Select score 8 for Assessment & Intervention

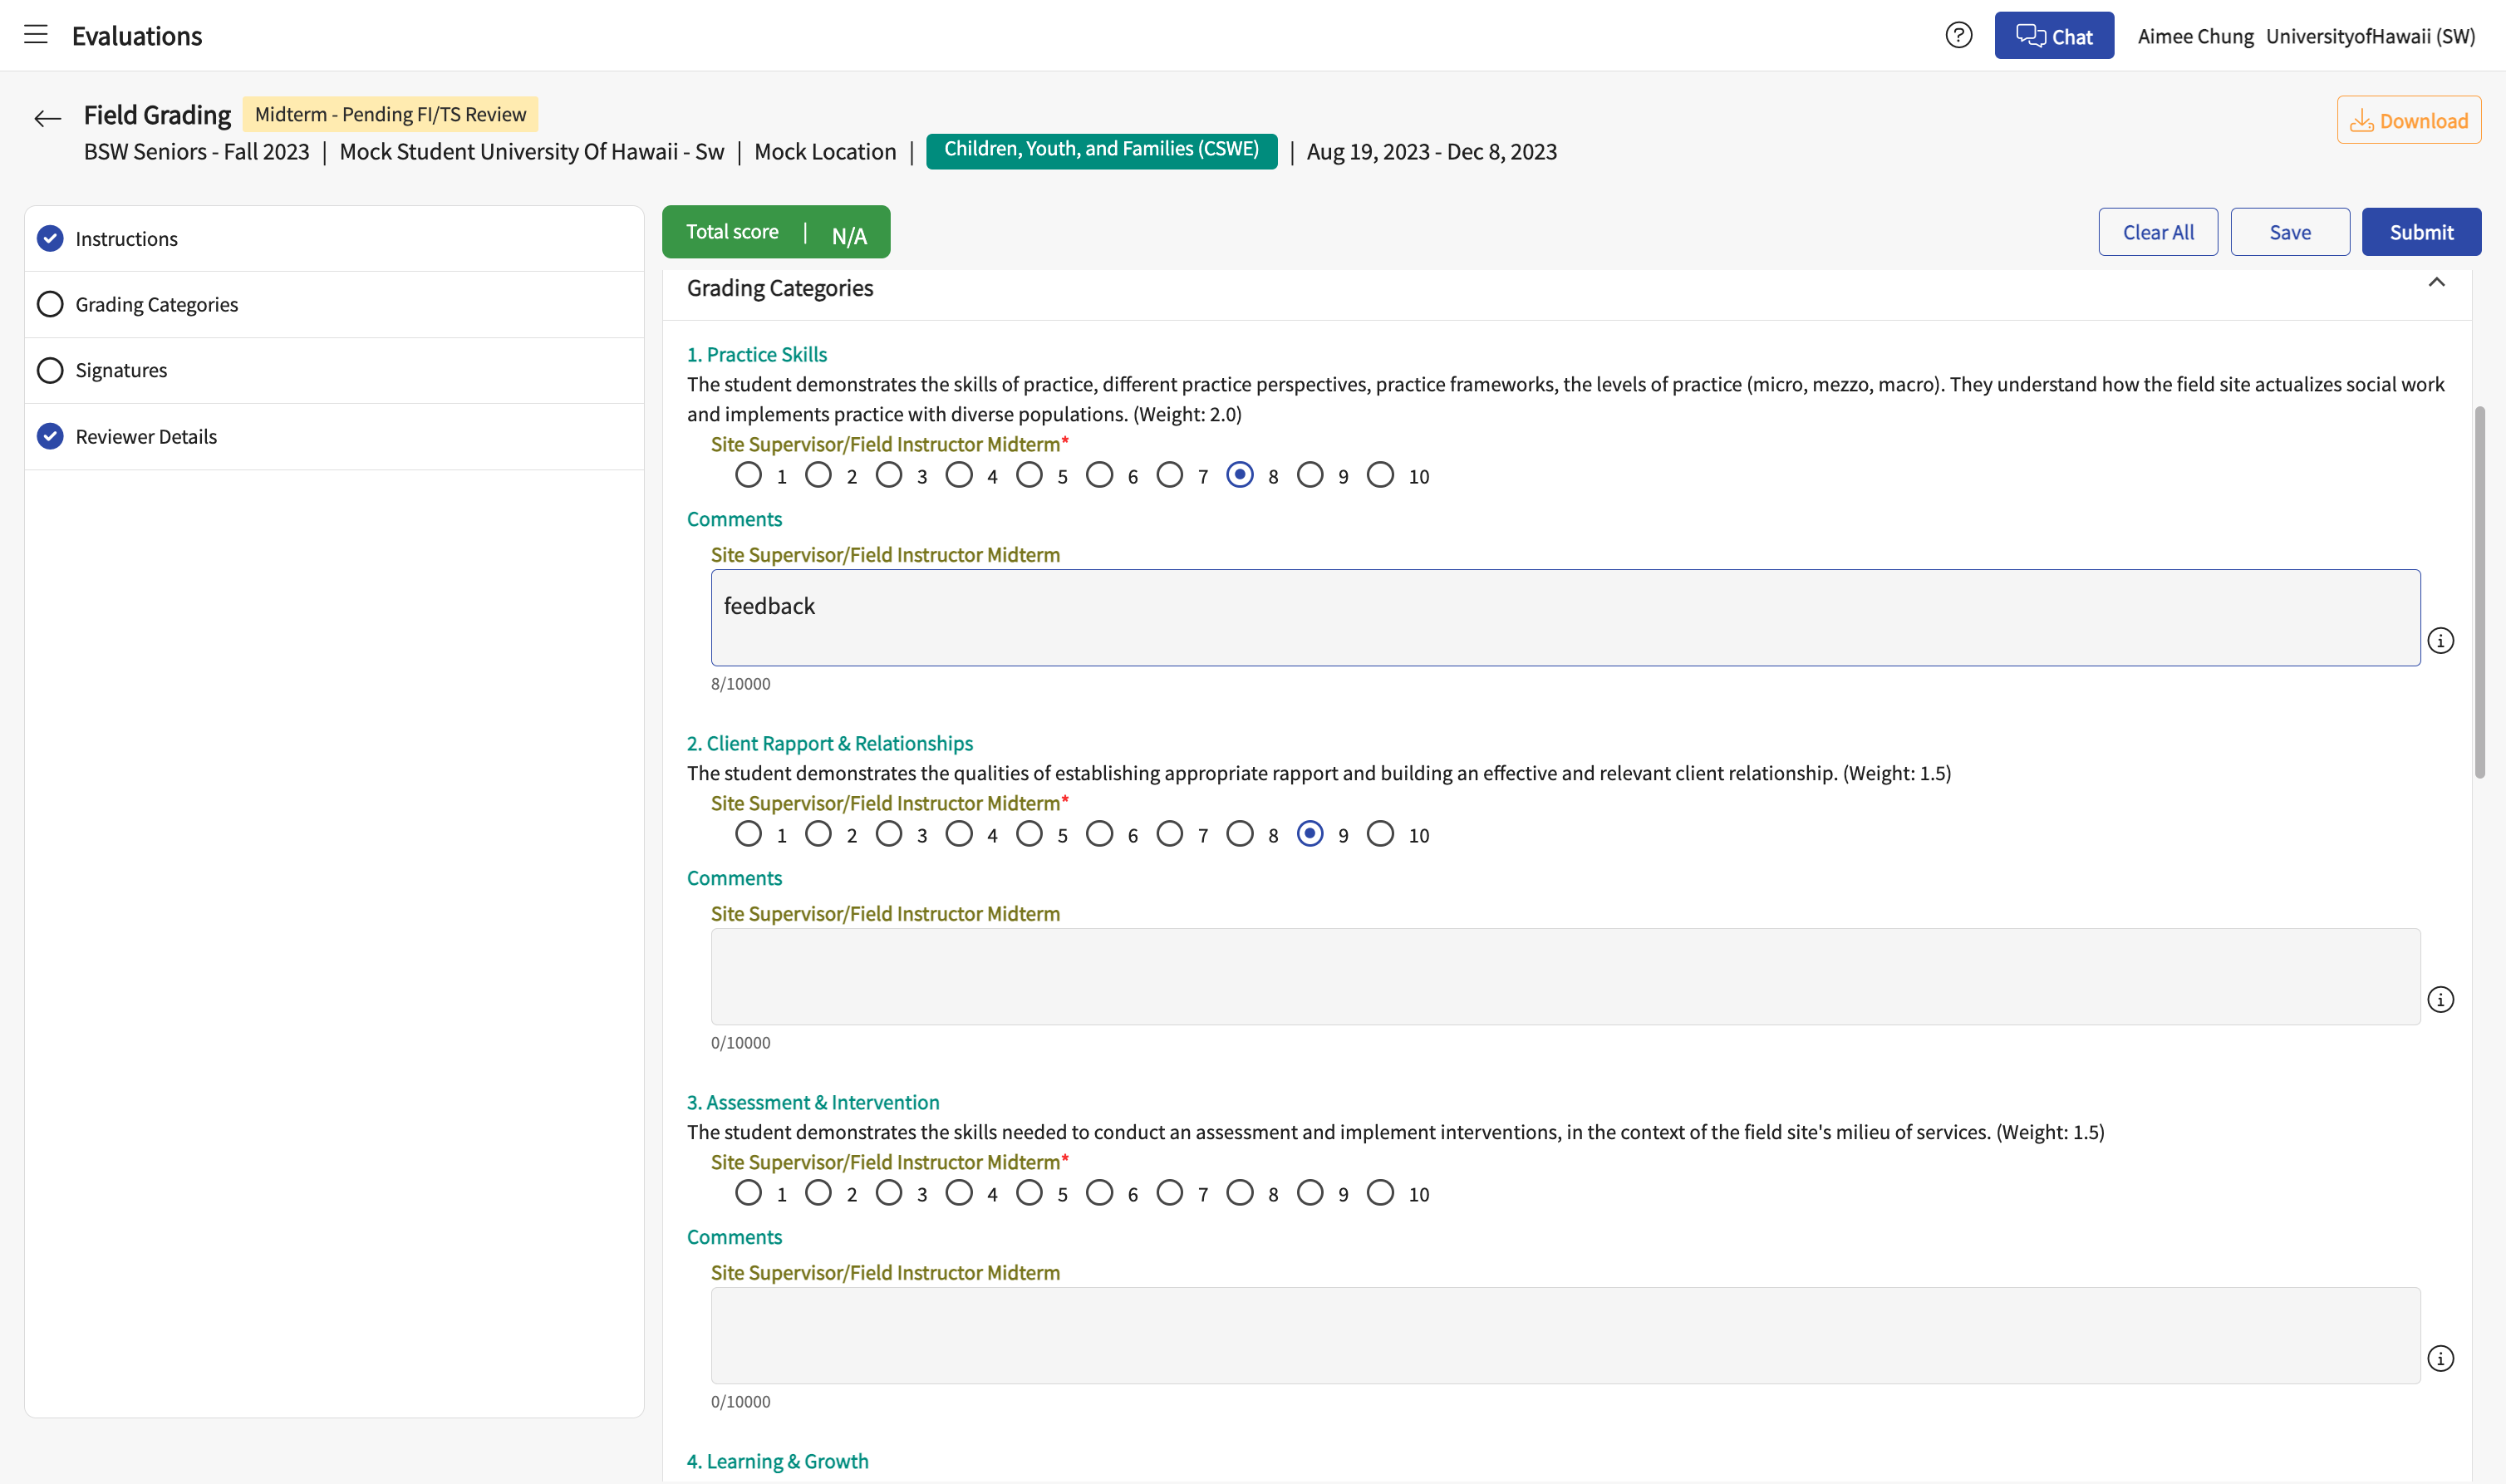click(1239, 1192)
